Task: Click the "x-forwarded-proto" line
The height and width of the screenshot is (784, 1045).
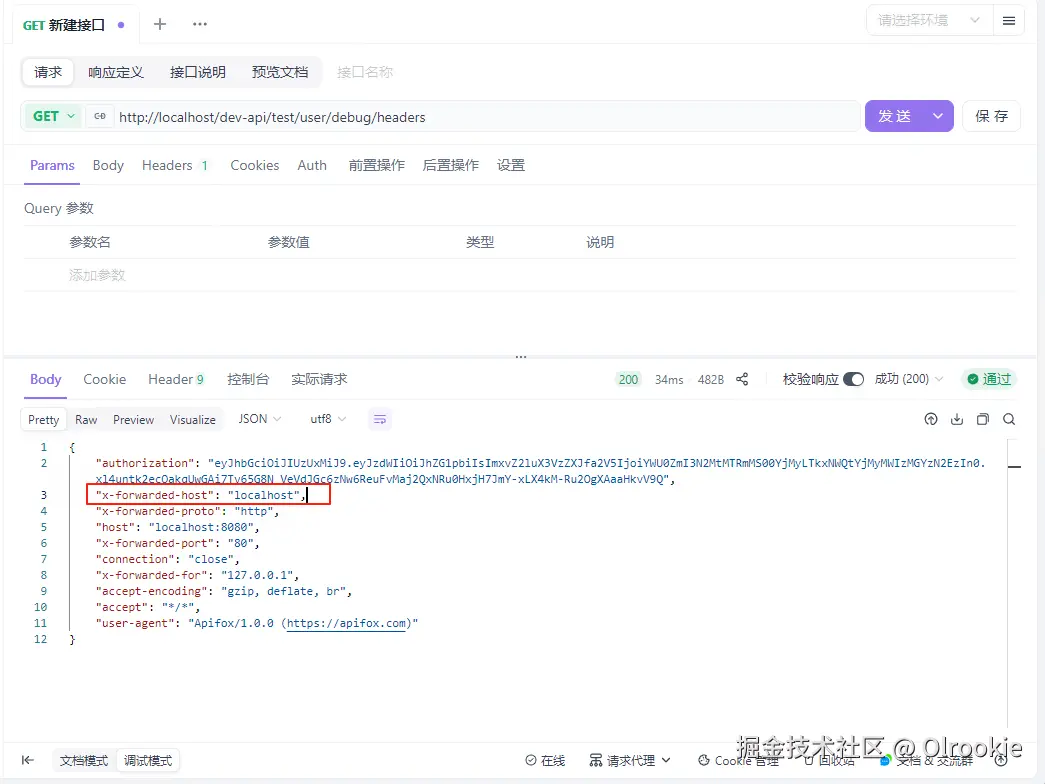Action: (x=187, y=511)
